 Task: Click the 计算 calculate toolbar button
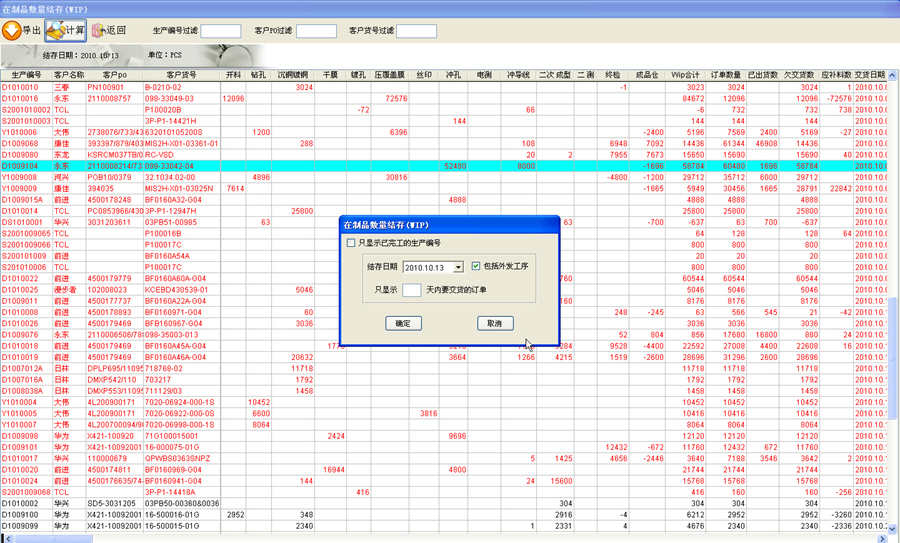click(x=65, y=30)
